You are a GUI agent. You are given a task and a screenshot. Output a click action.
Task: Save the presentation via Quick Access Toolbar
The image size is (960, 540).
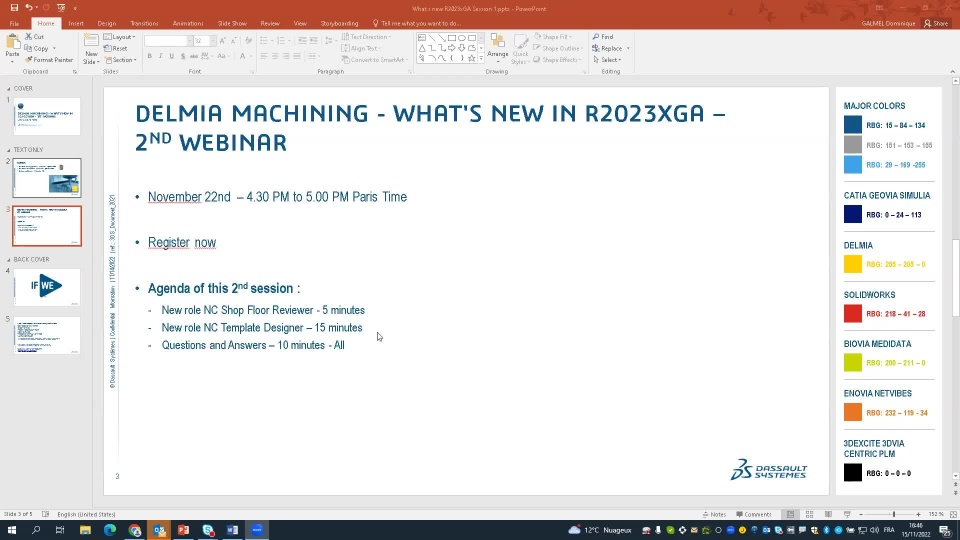[x=14, y=8]
